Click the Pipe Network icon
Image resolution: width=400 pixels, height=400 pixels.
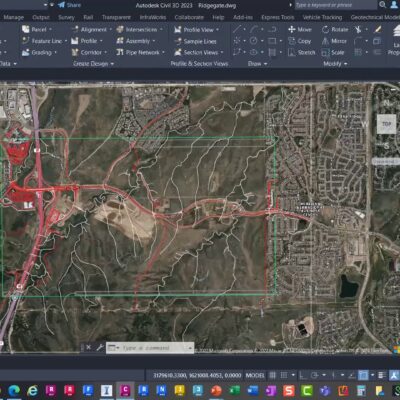coord(120,52)
